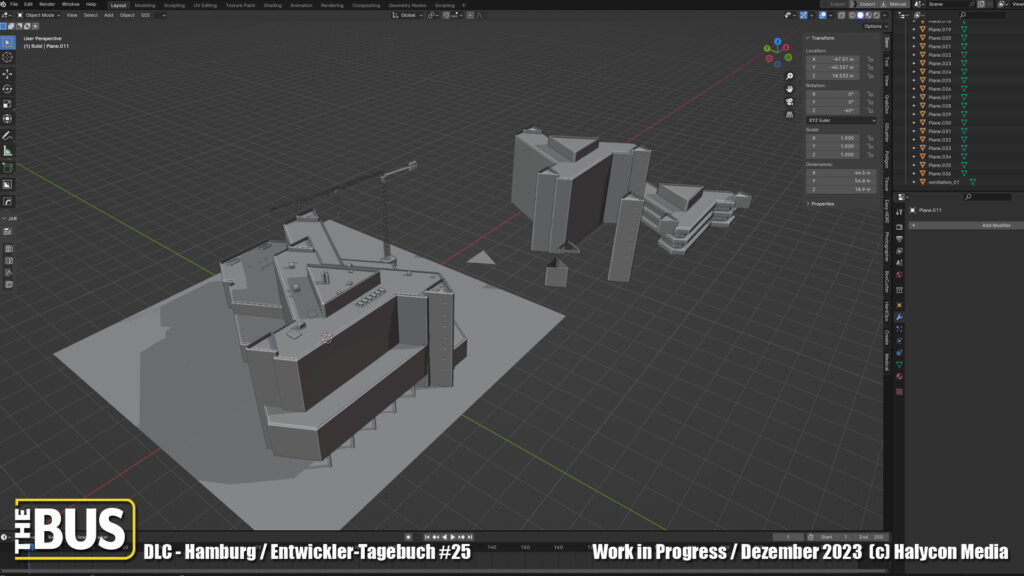Select the Annotate pencil tool
This screenshot has width=1024, height=576.
(x=7, y=135)
